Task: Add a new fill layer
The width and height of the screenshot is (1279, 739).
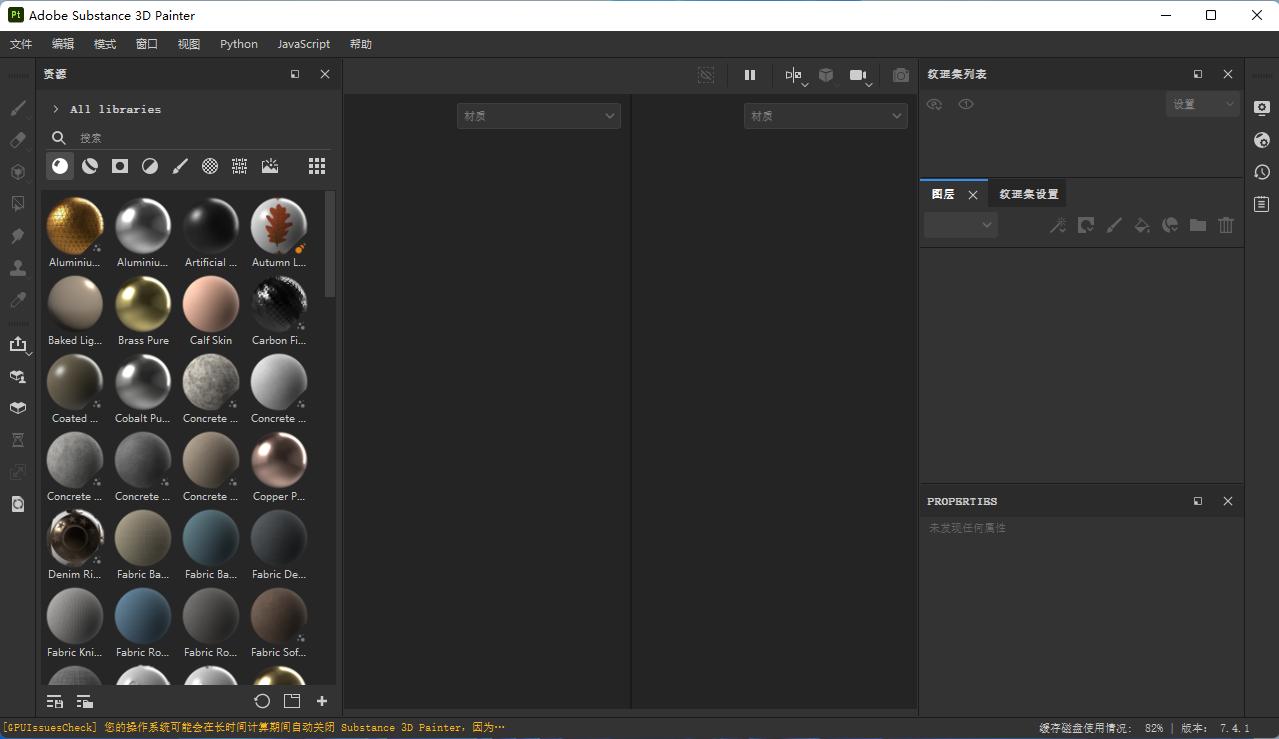Action: 1141,225
